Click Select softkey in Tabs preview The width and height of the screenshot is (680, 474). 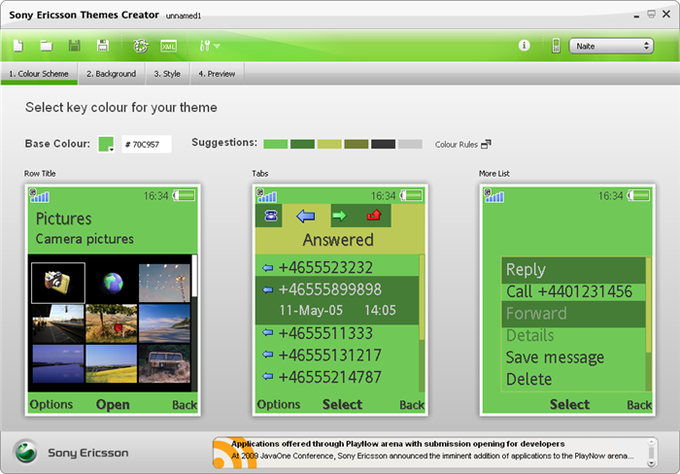tap(342, 404)
